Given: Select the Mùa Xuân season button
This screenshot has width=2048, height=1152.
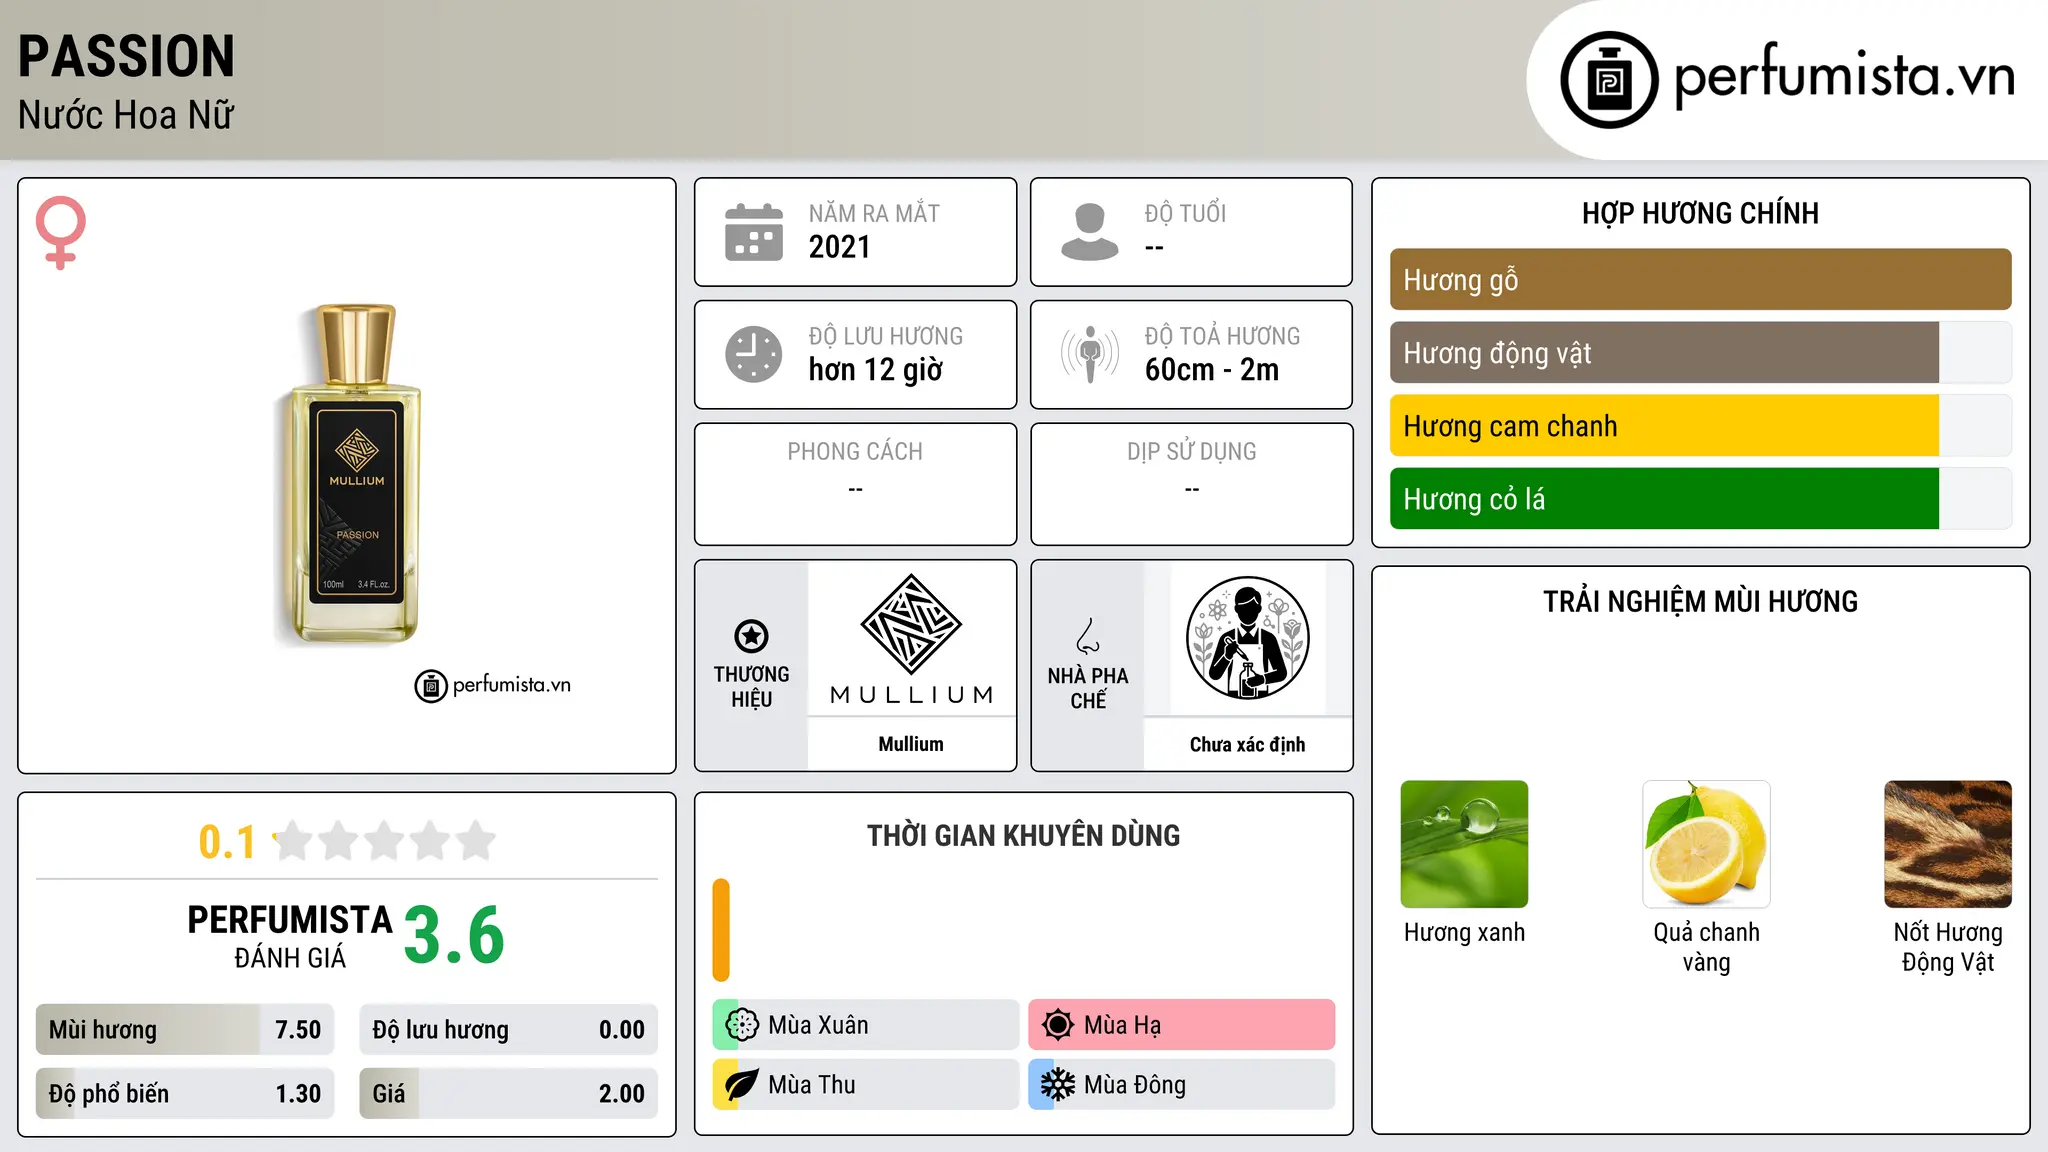Looking at the screenshot, I should click(866, 1025).
